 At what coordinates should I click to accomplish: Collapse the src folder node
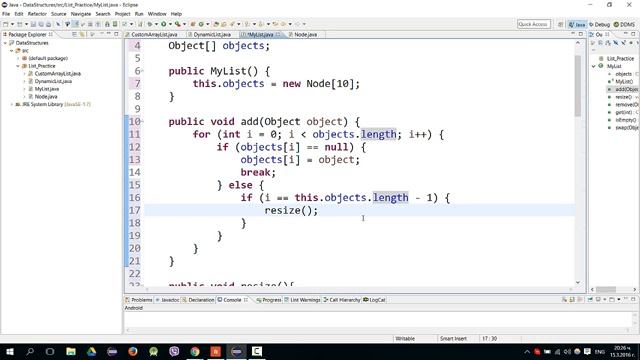click(x=11, y=51)
